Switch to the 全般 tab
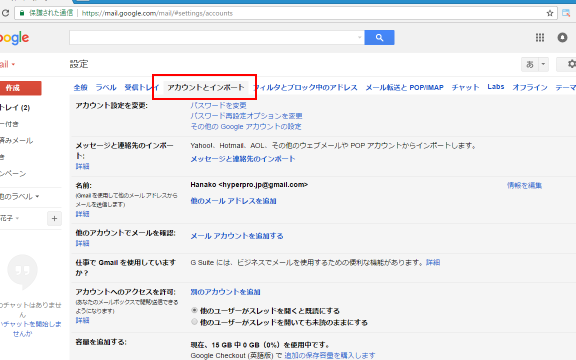576x360 pixels. pyautogui.click(x=80, y=87)
